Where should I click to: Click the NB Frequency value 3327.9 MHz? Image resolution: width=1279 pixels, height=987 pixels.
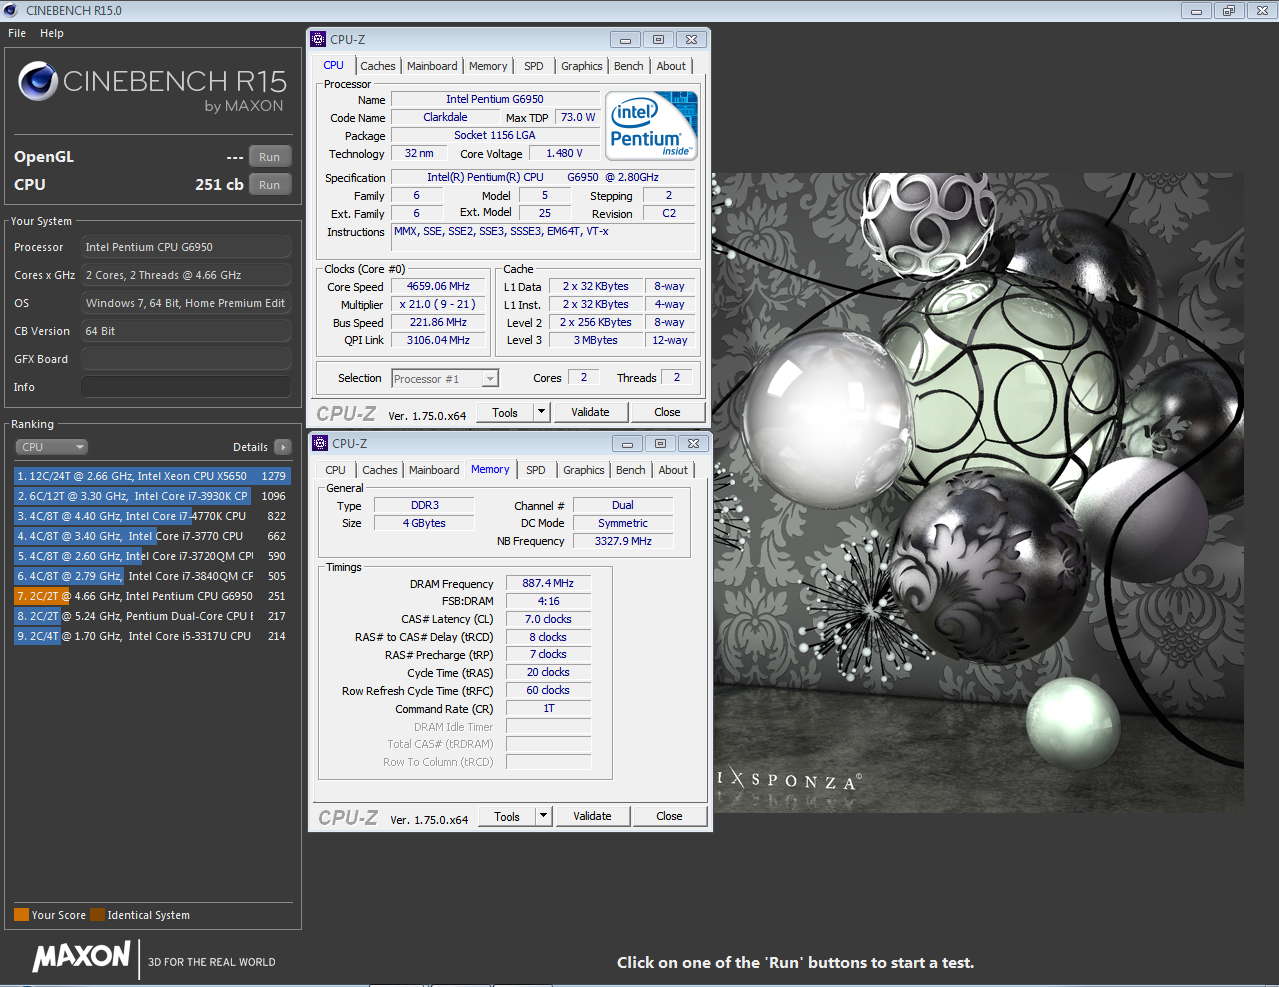pos(623,541)
